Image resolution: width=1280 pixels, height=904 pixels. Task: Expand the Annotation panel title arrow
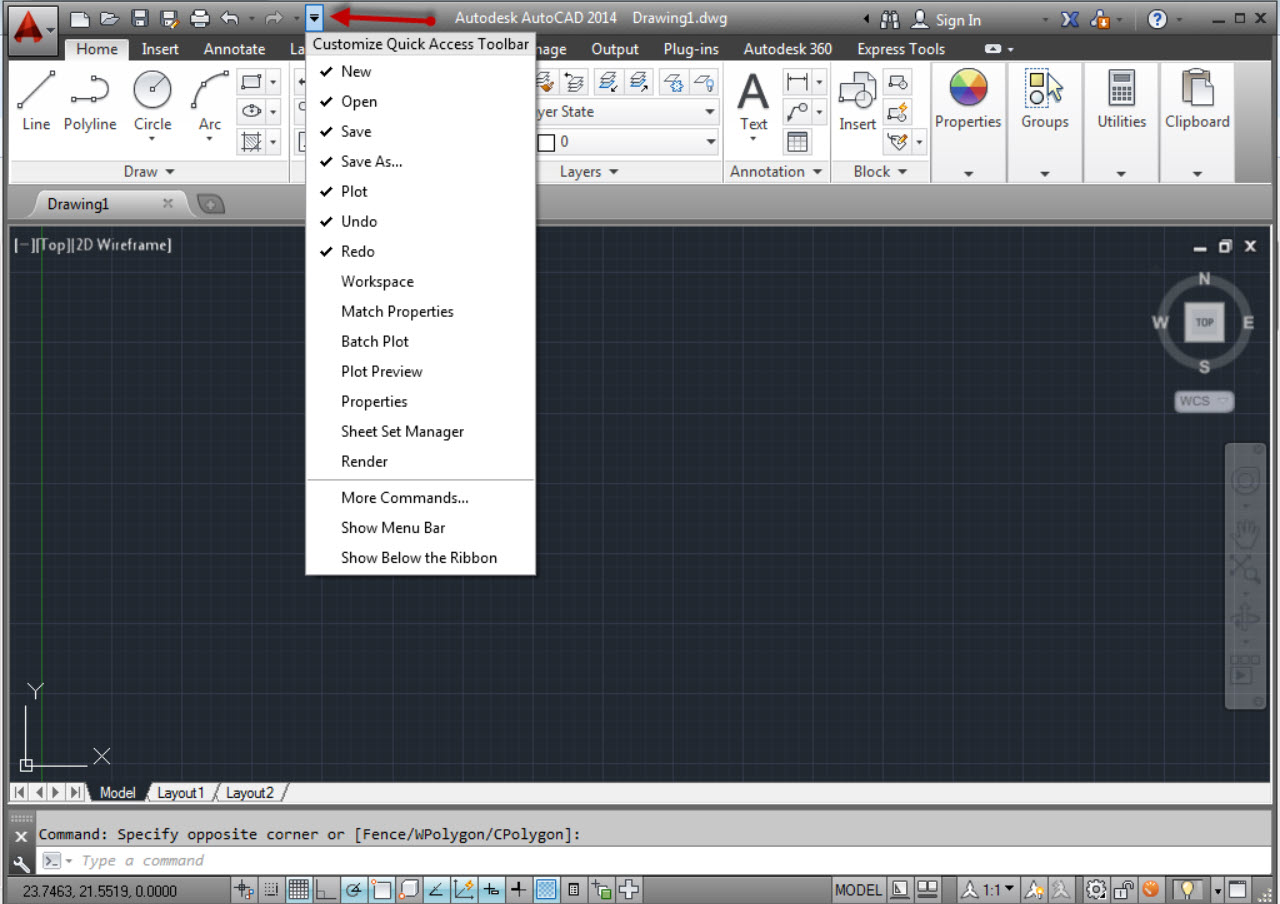click(817, 172)
